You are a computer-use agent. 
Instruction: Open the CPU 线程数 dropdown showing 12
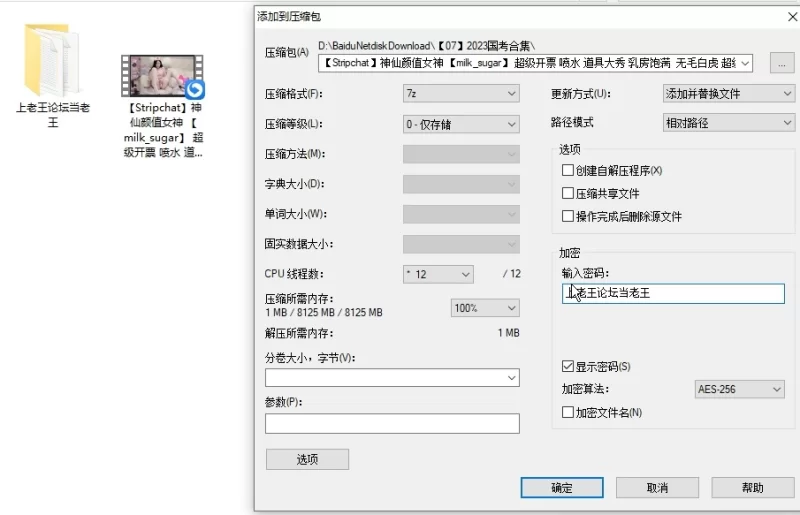click(x=438, y=275)
